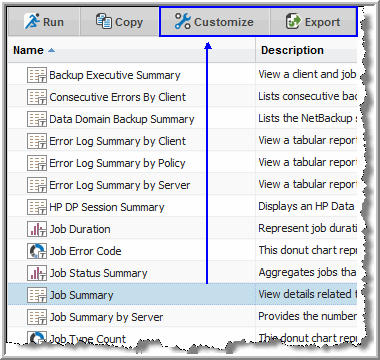Select the Backup Executive Summary table icon
380x360 pixels.
(37, 75)
